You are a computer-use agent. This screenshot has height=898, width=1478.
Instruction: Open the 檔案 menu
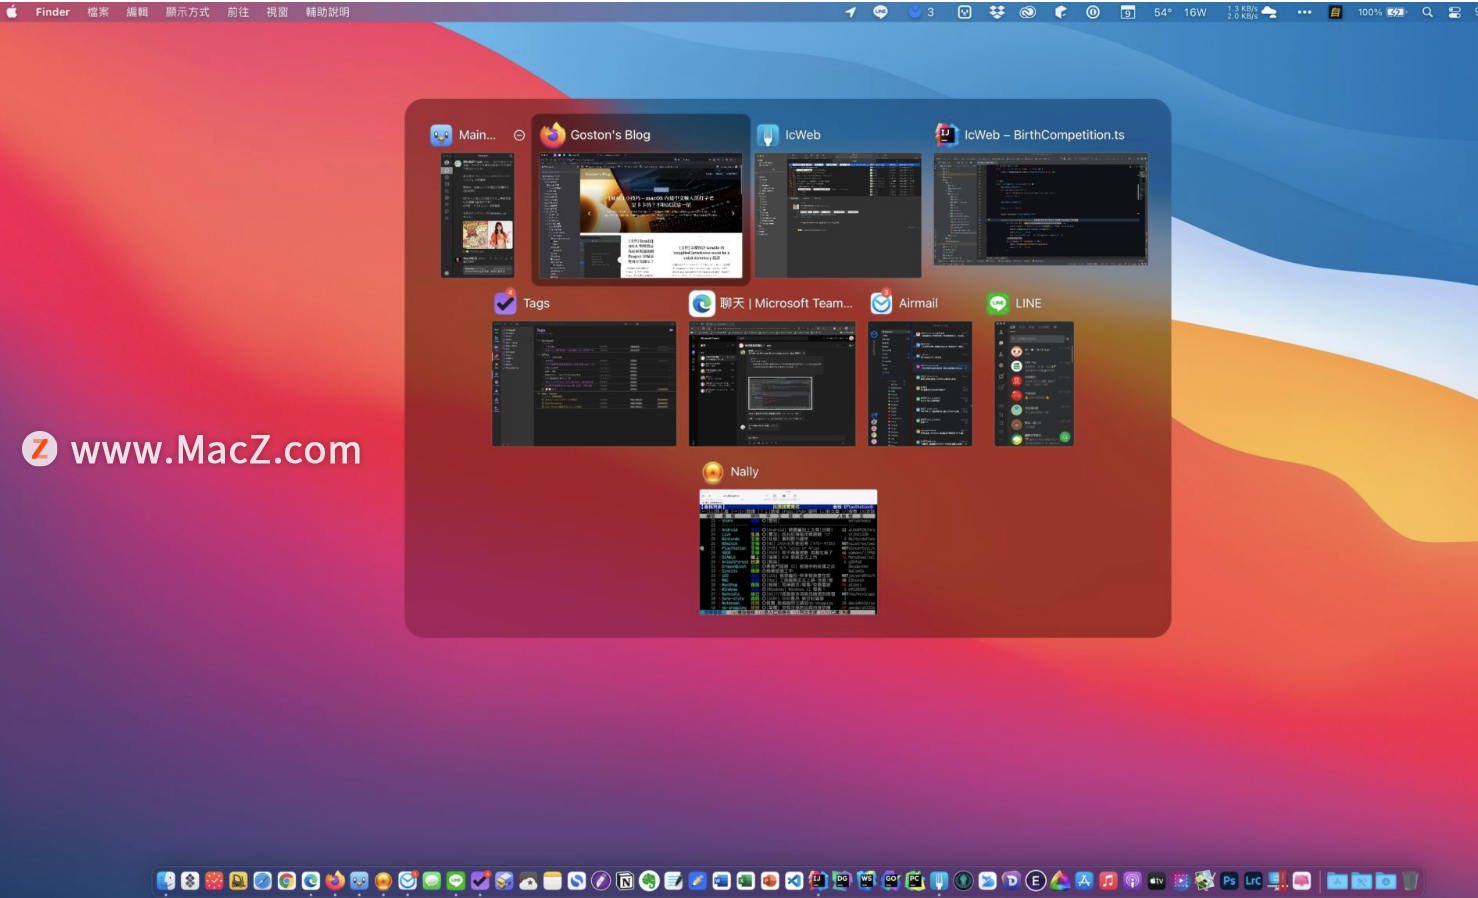coord(98,12)
